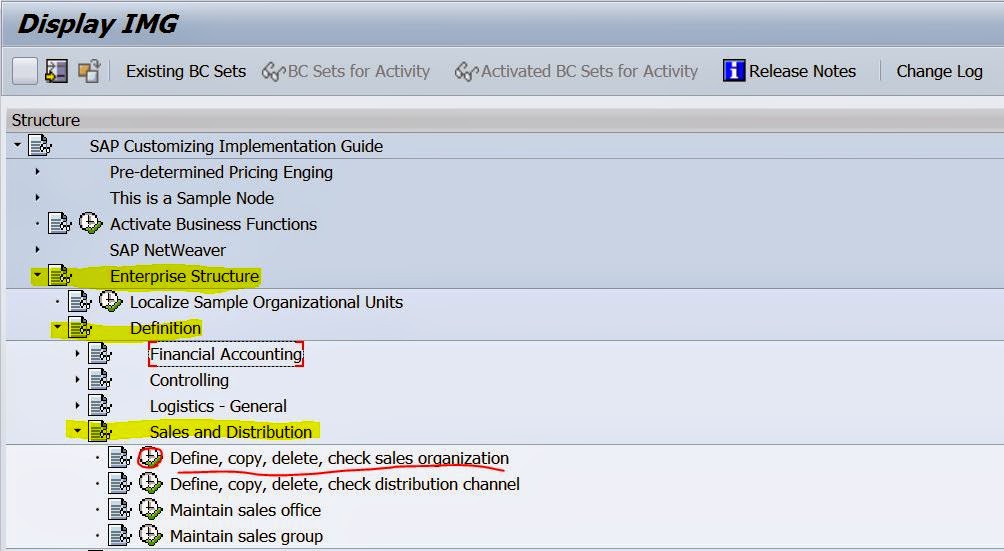Collapse the SAP Customizing Implementation Guide node
Screen dimensions: 1004x551
[17, 145]
